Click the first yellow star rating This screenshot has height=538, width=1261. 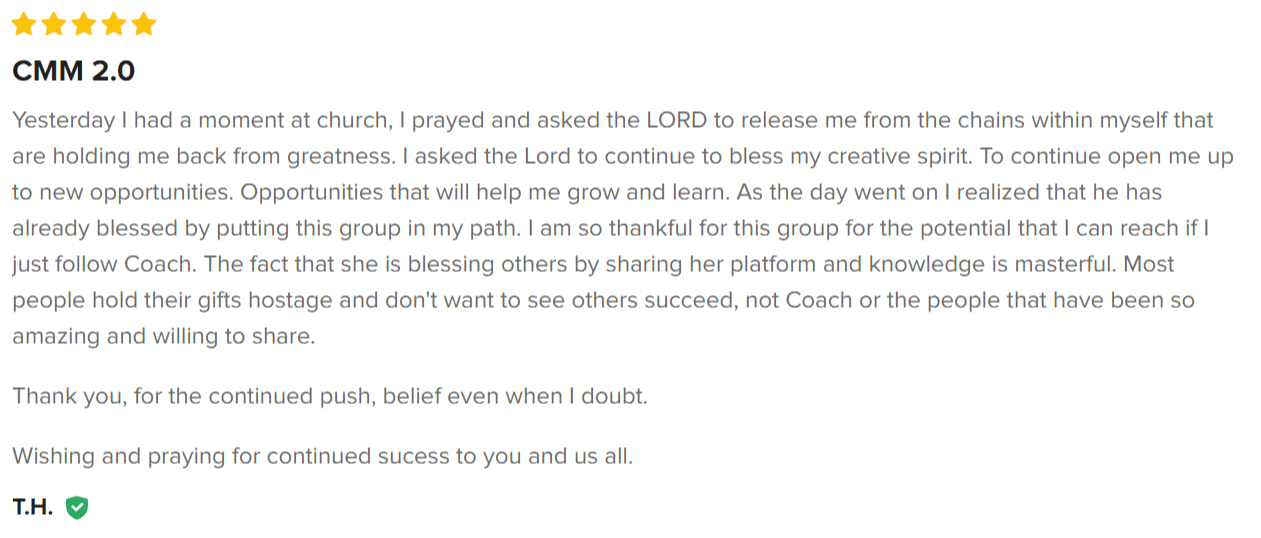pyautogui.click(x=25, y=24)
